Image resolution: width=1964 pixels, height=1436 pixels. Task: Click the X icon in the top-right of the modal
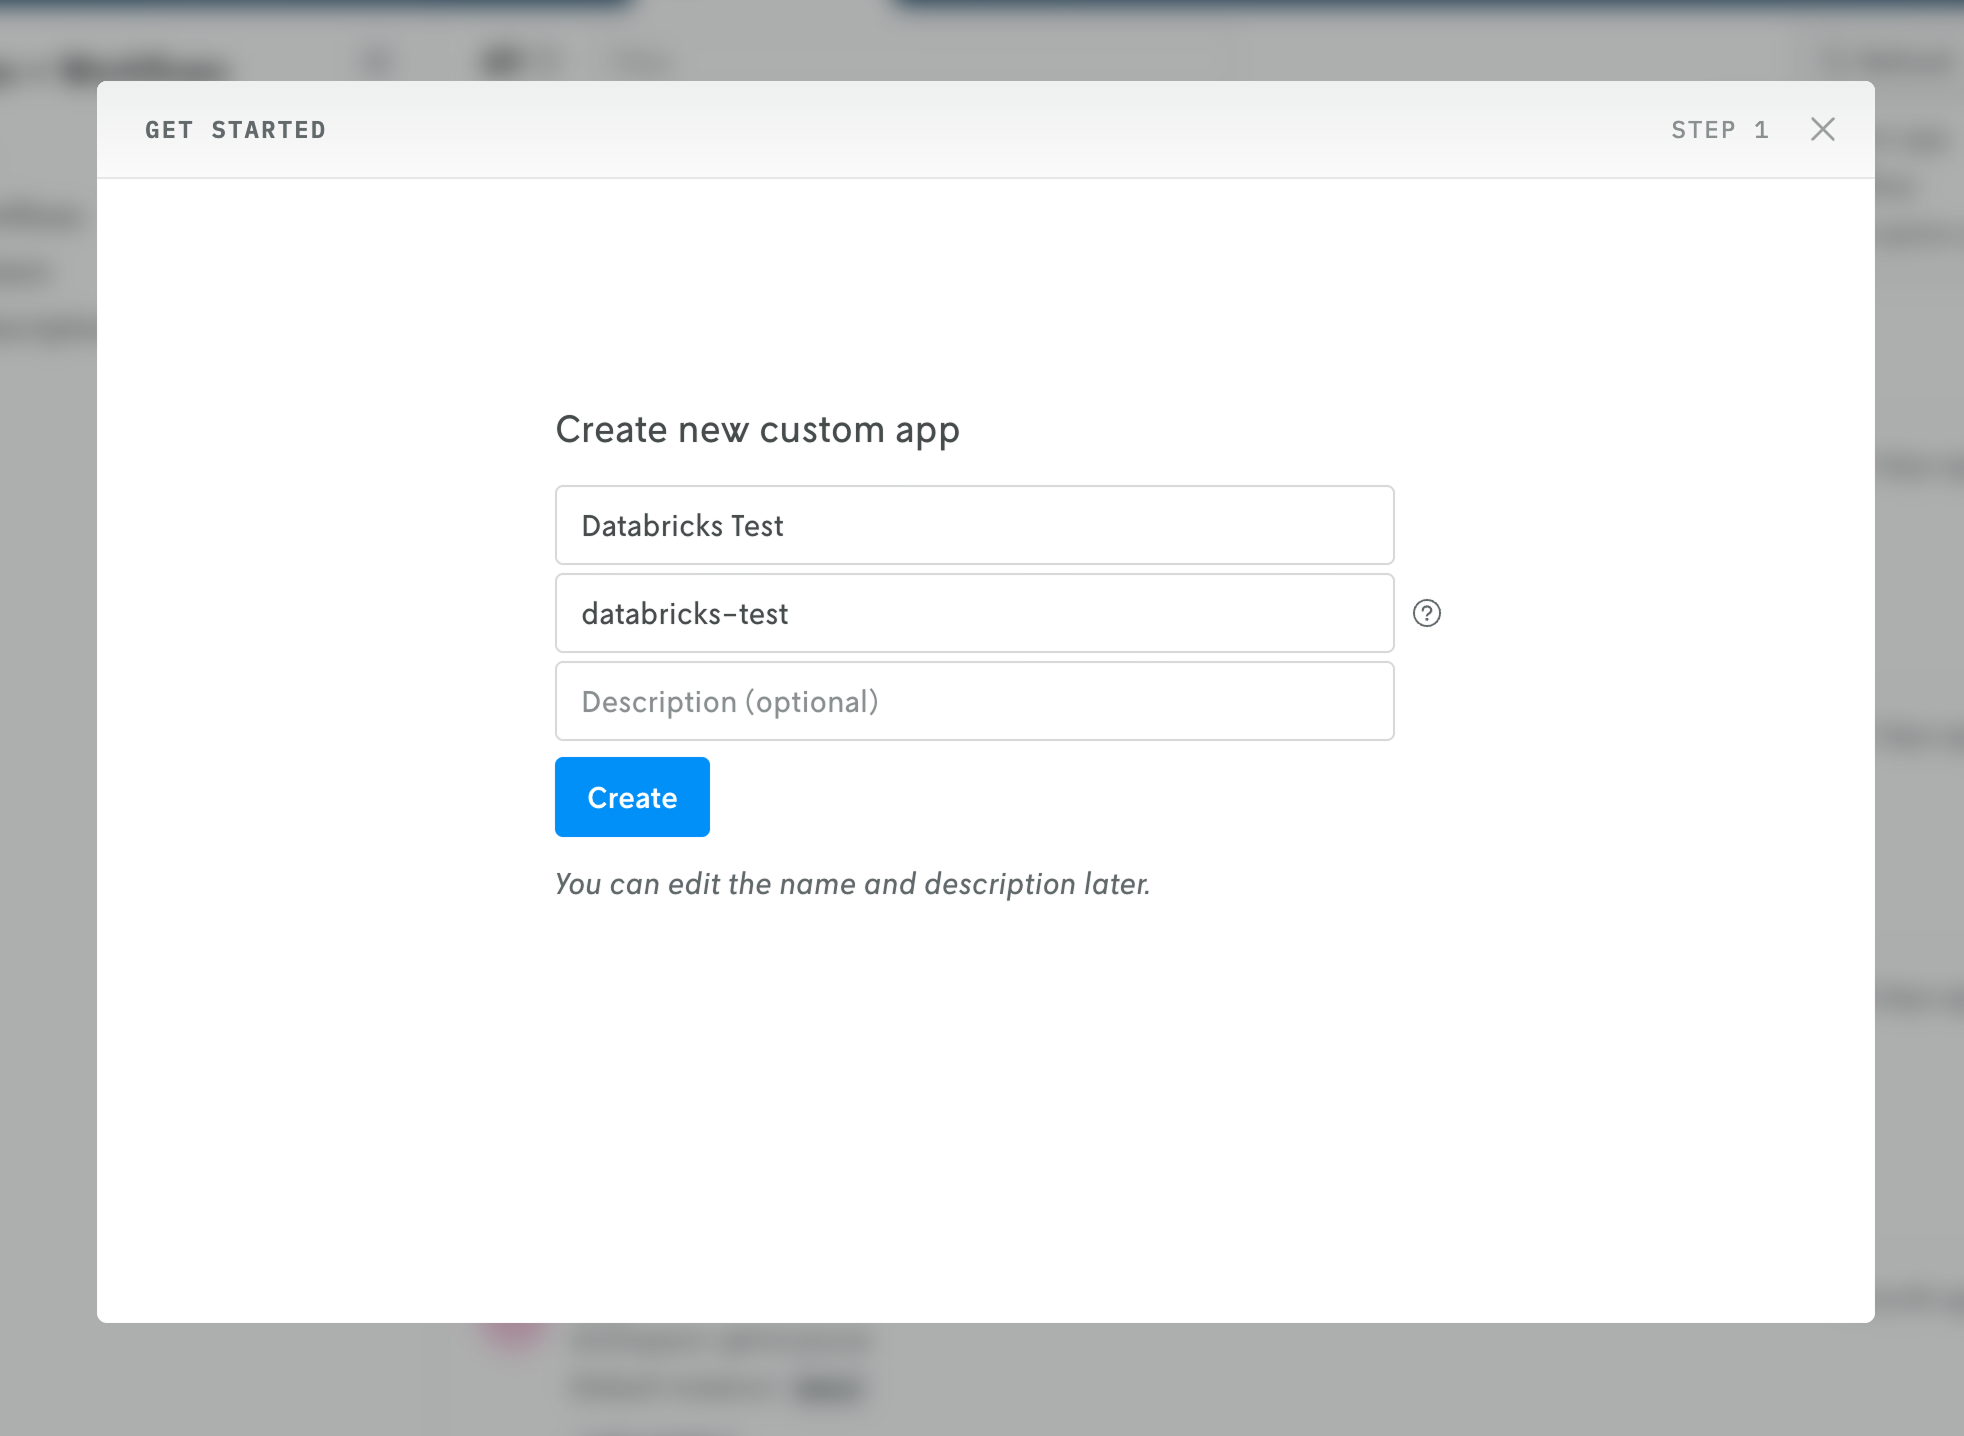point(1823,129)
